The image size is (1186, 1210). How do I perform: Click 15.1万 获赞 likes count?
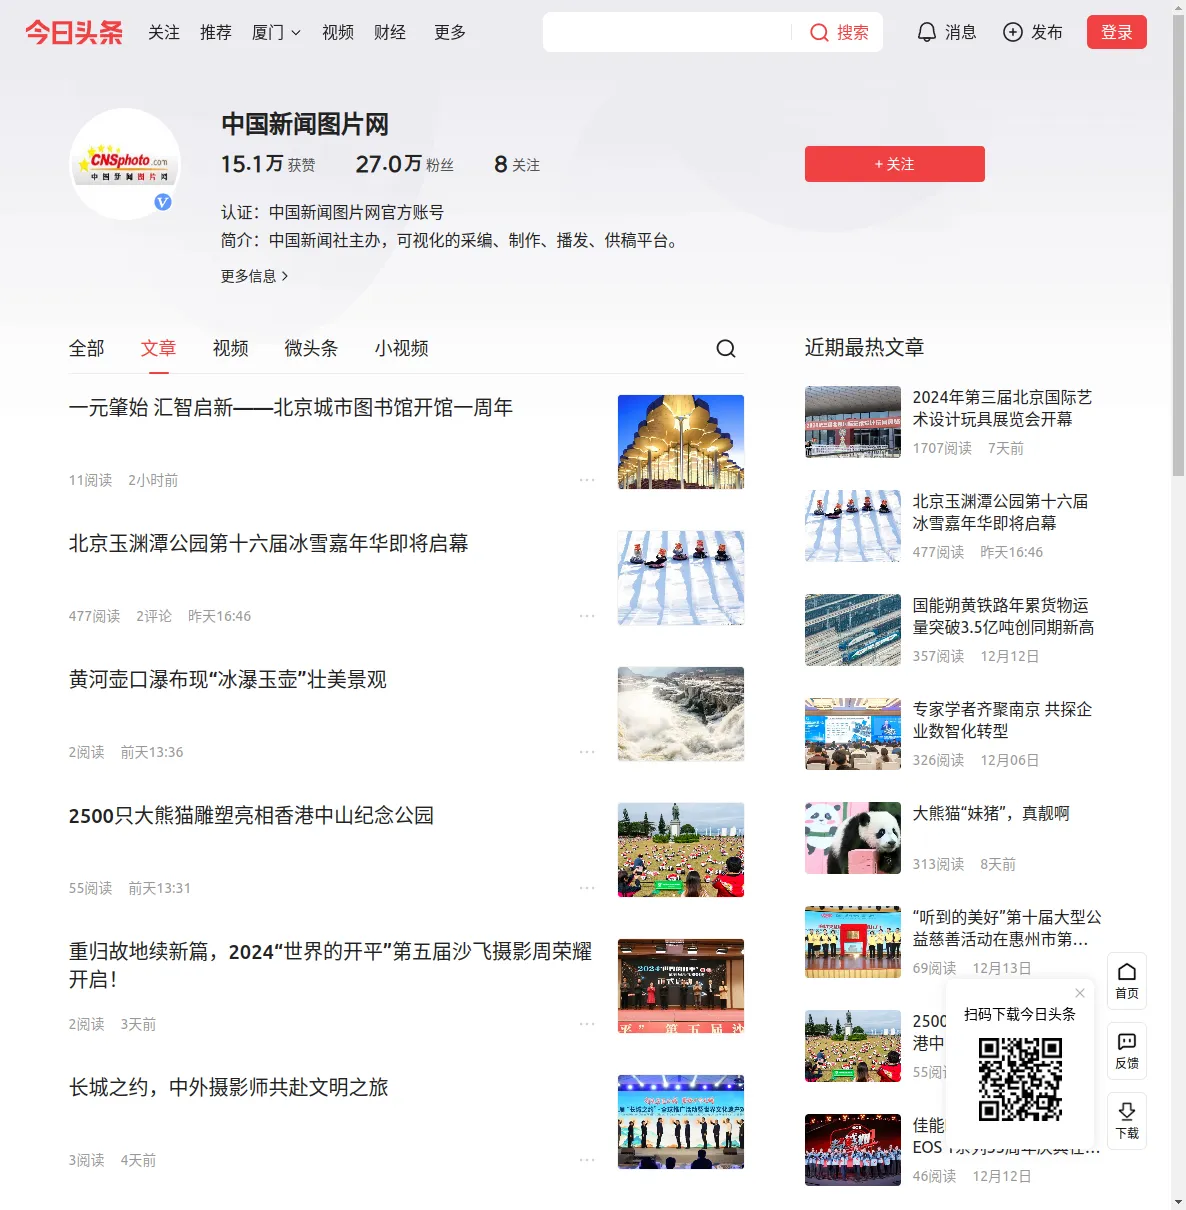coord(269,164)
